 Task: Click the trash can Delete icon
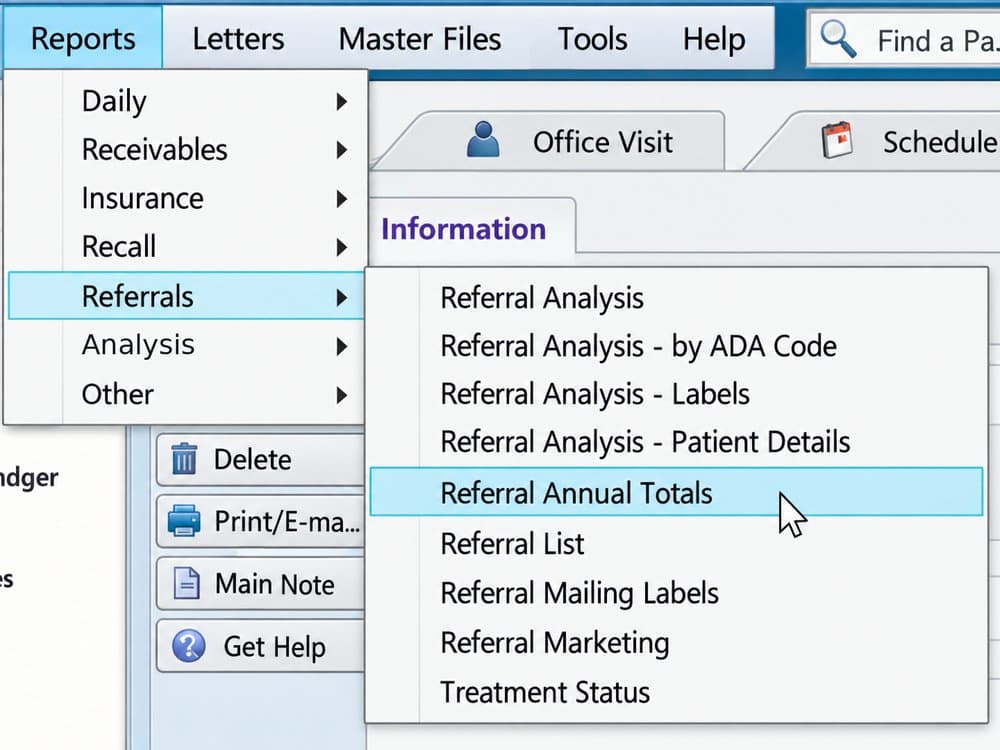click(184, 459)
